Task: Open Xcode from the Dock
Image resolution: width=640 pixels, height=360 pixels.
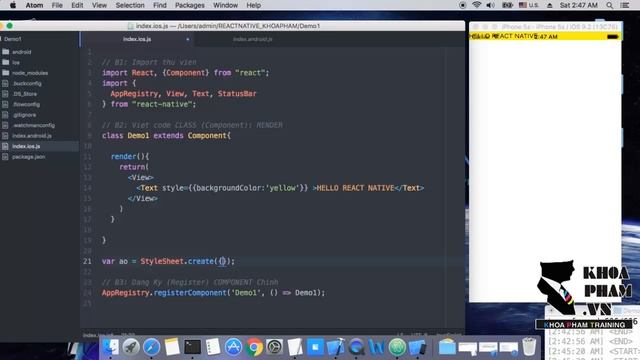Action: (336, 347)
